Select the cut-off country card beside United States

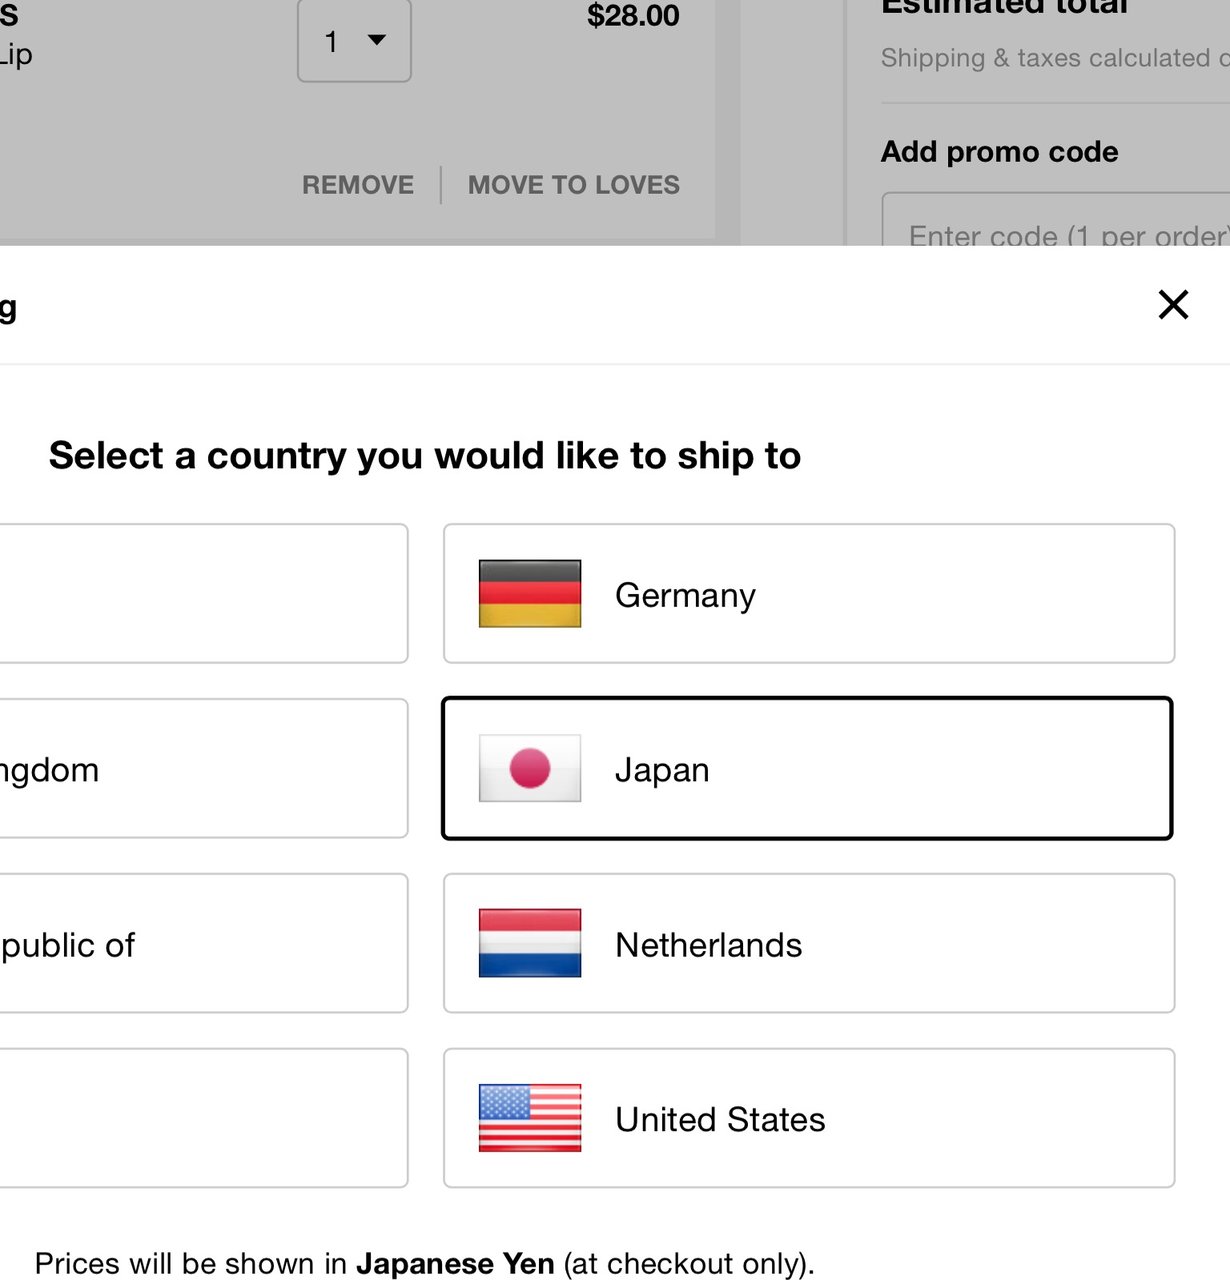pos(200,1118)
